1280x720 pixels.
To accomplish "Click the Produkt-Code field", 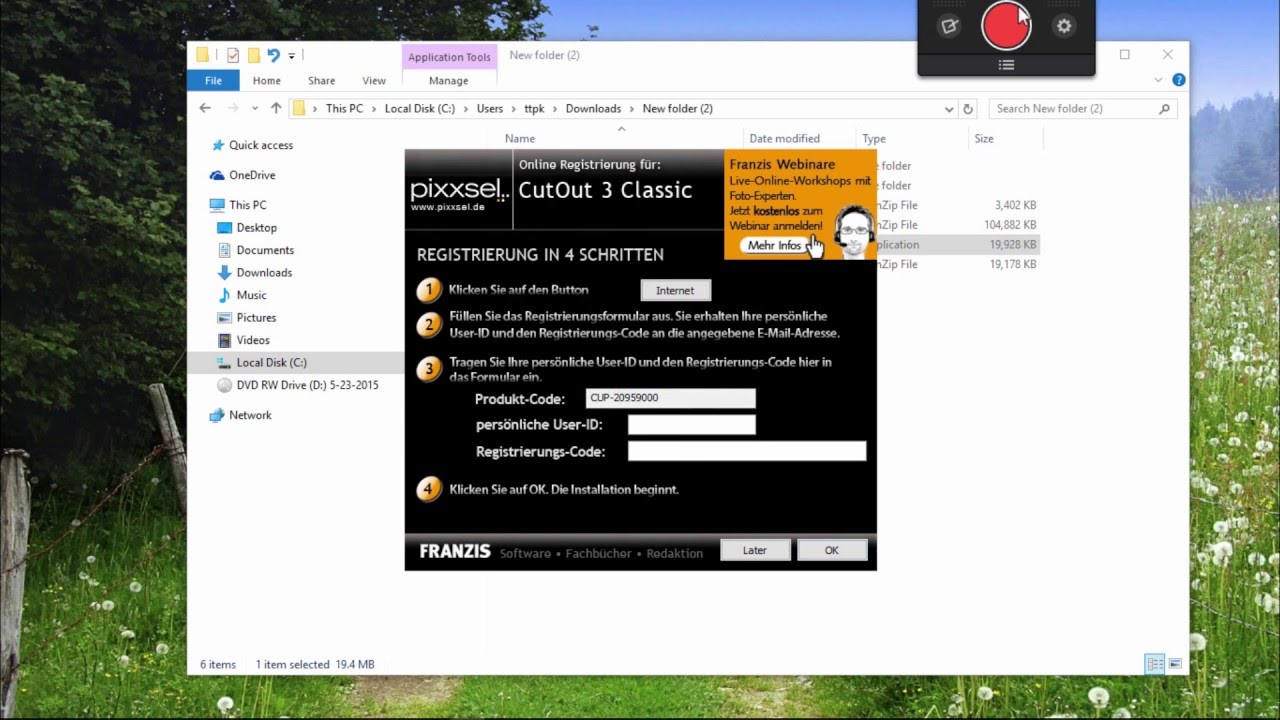I will pyautogui.click(x=670, y=398).
